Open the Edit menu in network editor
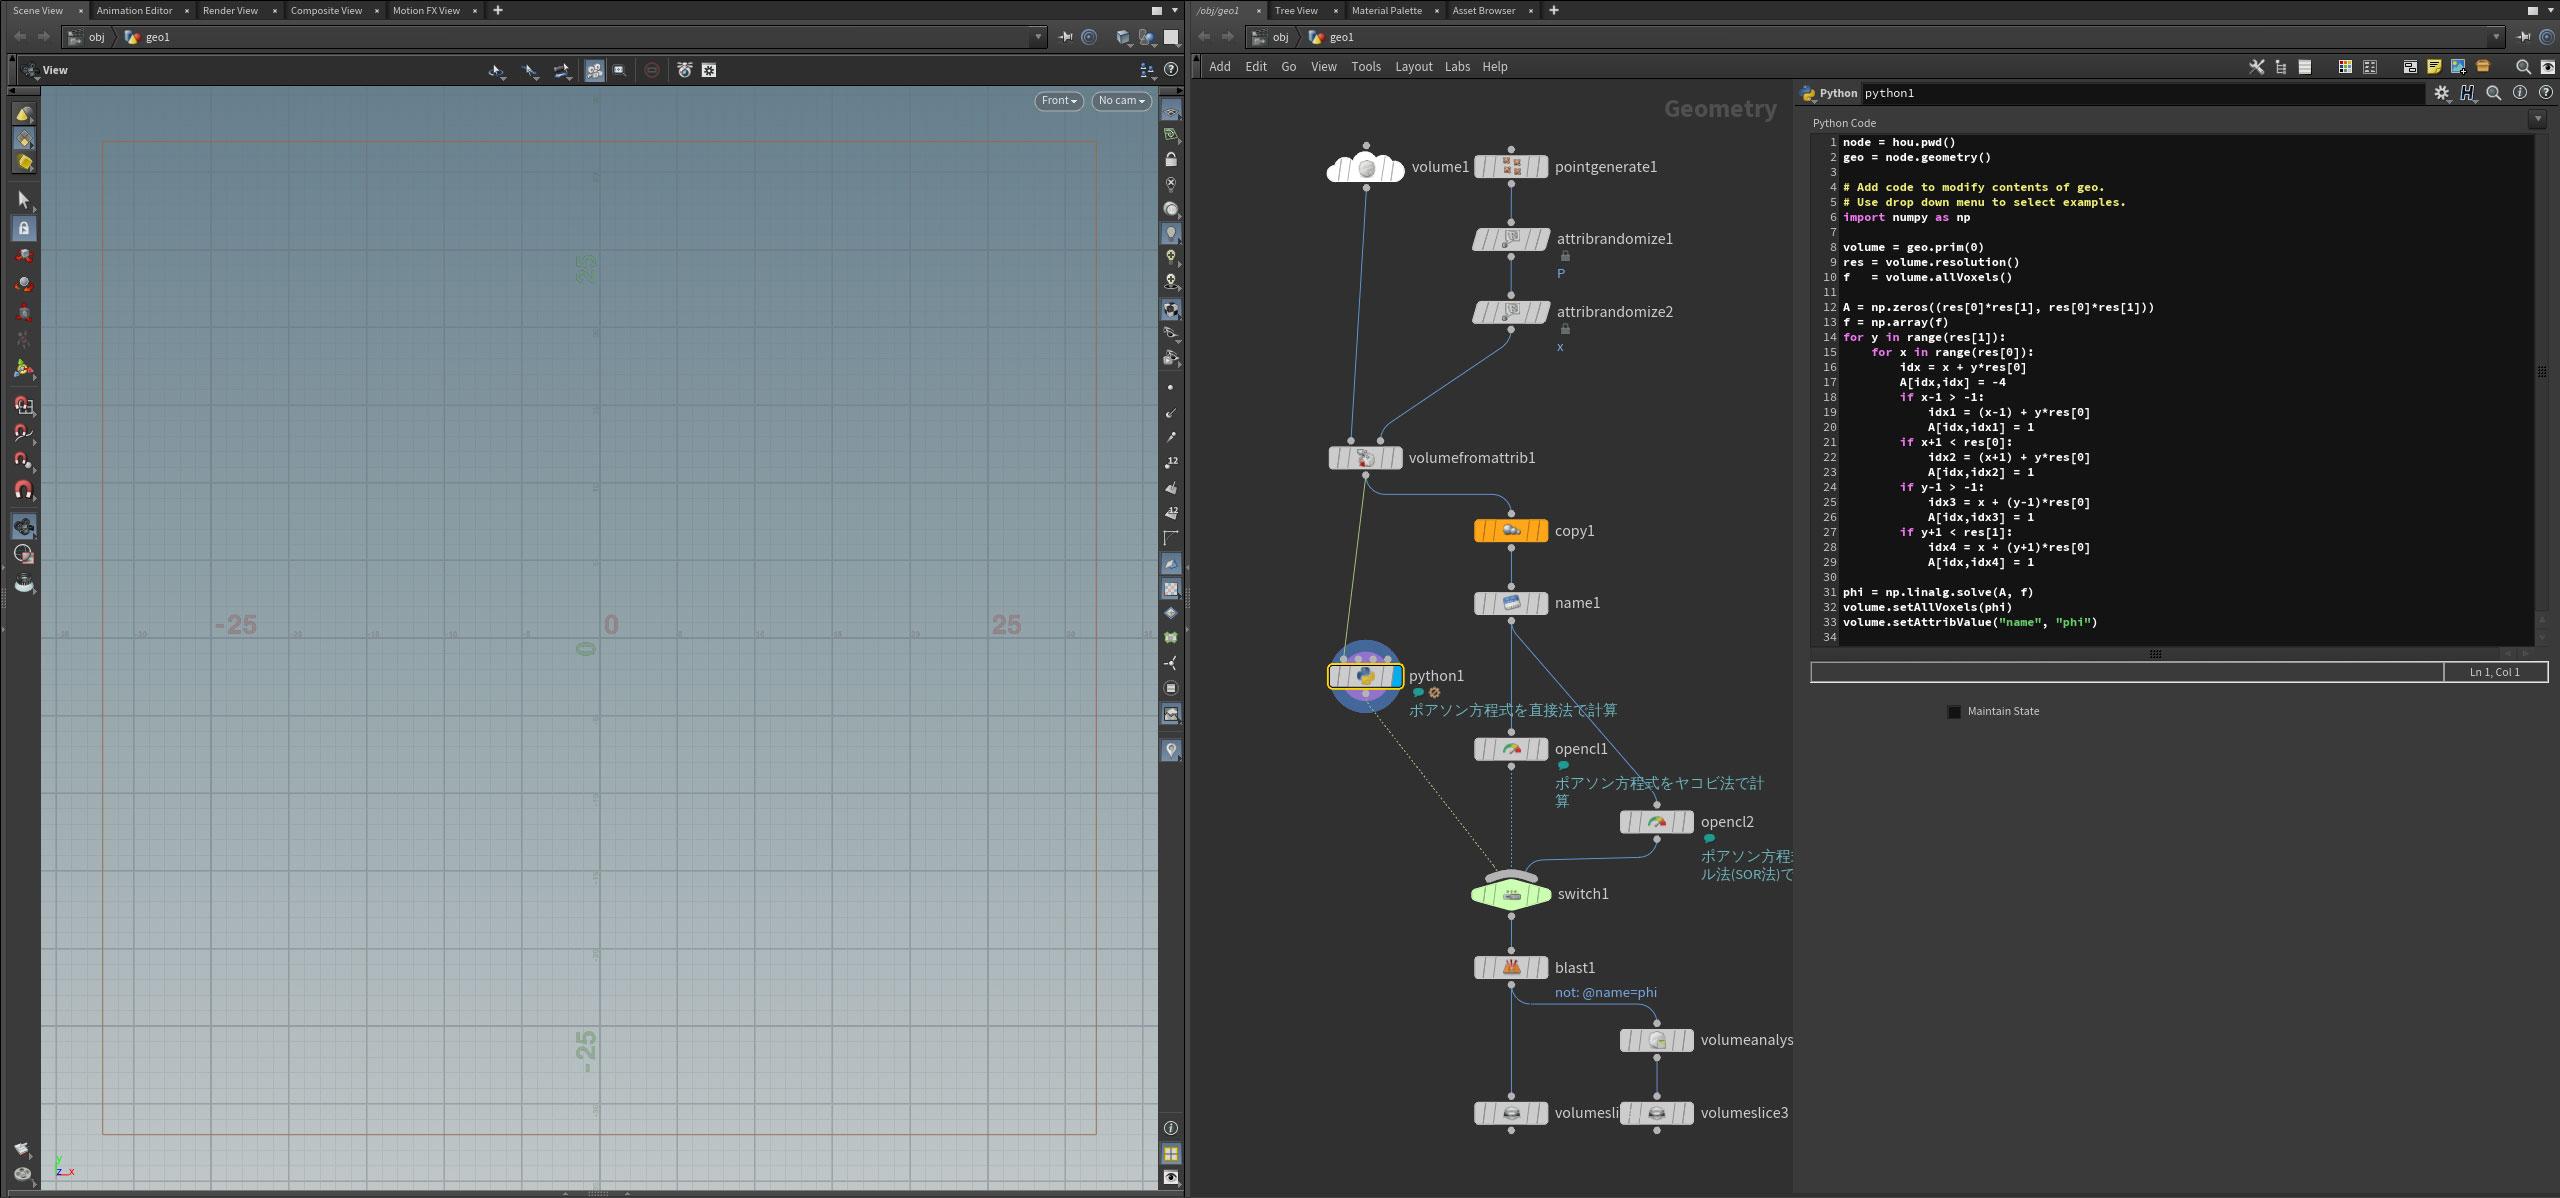This screenshot has height=1198, width=2560. (x=1256, y=67)
